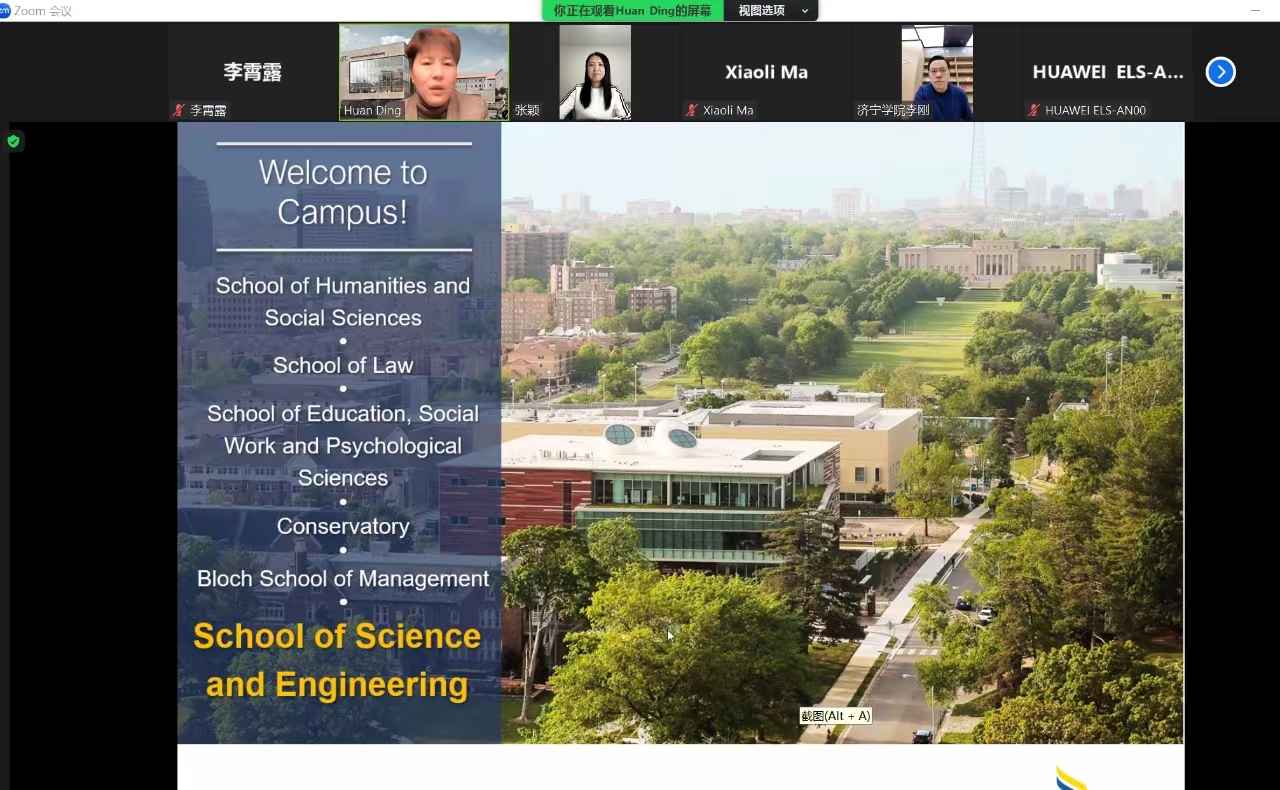Click the green screen-sharing notification banner
The image size is (1280, 790).
632,10
